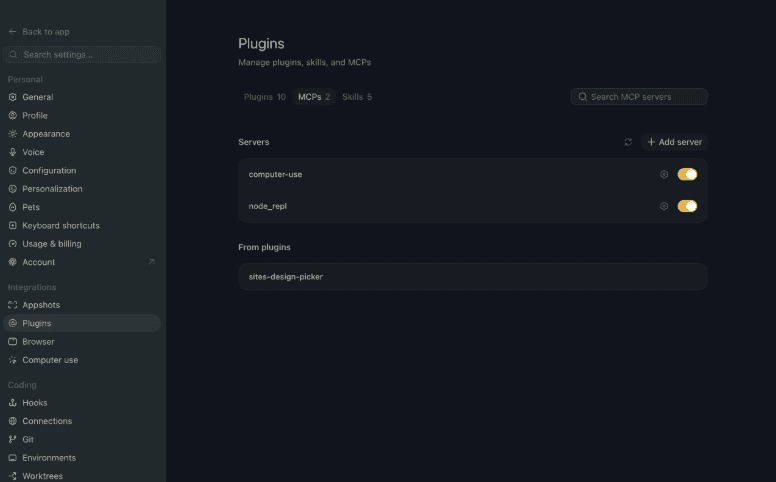The width and height of the screenshot is (776, 482).
Task: Open settings gear for node_repl server
Action: coord(664,206)
